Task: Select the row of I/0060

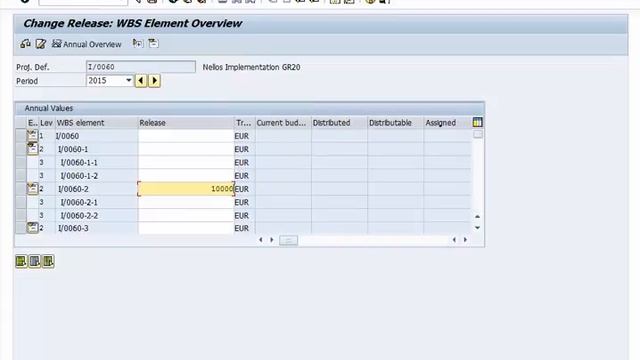Action: pos(20,136)
